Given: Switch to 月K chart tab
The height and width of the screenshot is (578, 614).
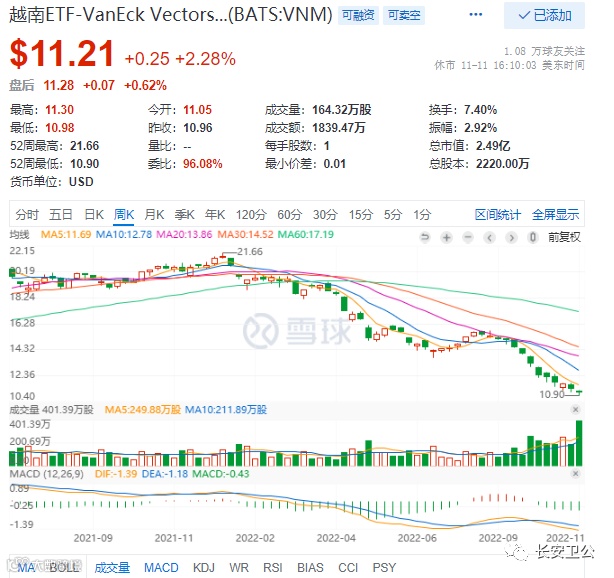Looking at the screenshot, I should click(154, 215).
